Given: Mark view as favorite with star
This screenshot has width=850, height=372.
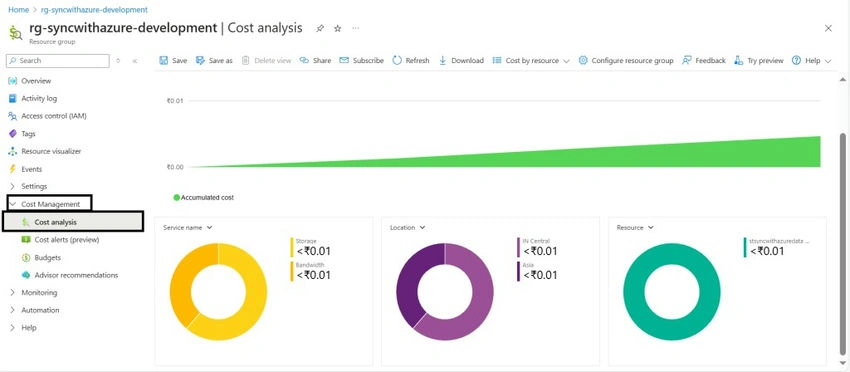Looking at the screenshot, I should [x=337, y=29].
